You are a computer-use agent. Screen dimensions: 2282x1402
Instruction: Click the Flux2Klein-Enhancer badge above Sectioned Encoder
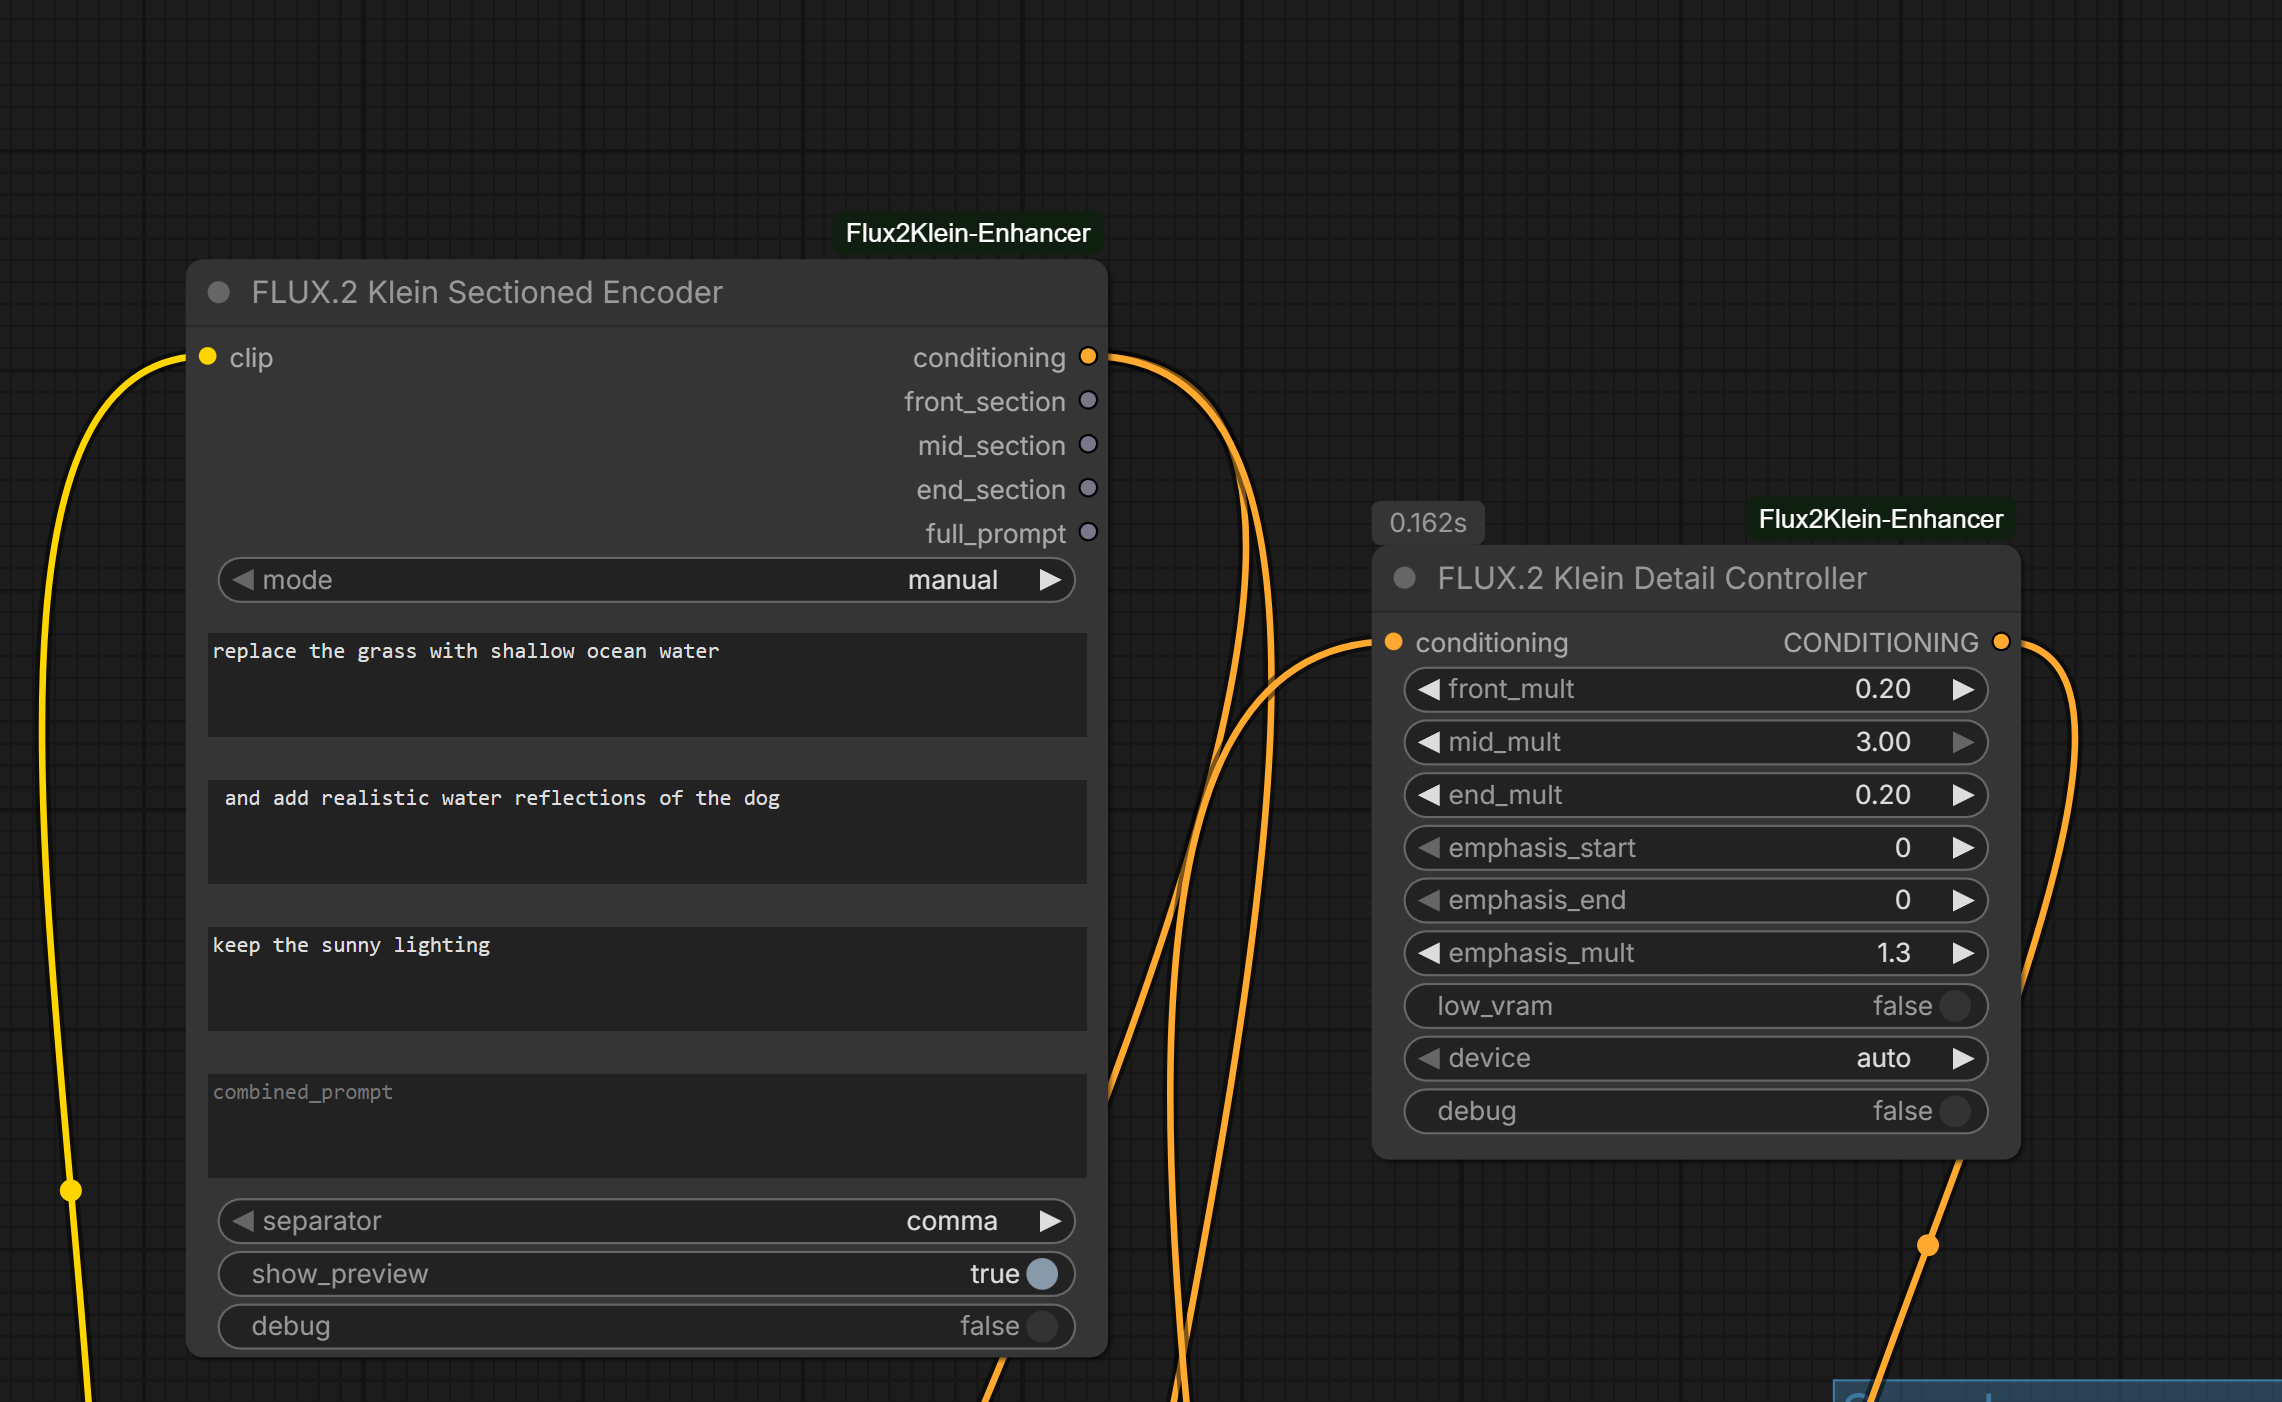pyautogui.click(x=968, y=233)
